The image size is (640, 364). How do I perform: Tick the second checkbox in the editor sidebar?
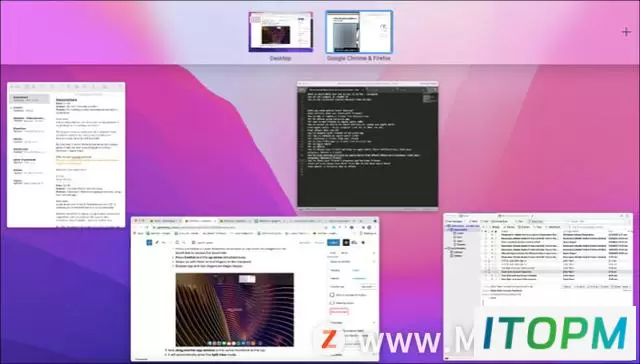pos(332,303)
